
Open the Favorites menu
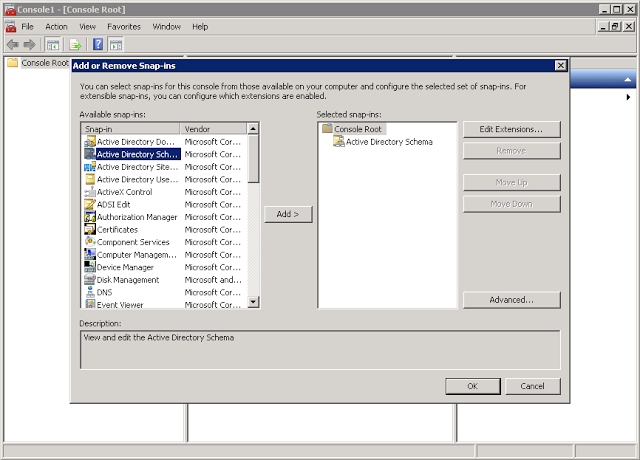[x=124, y=27]
